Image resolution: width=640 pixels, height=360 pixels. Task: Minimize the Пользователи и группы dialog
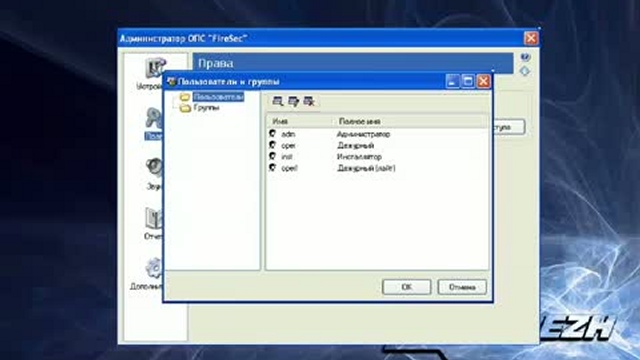tap(452, 82)
